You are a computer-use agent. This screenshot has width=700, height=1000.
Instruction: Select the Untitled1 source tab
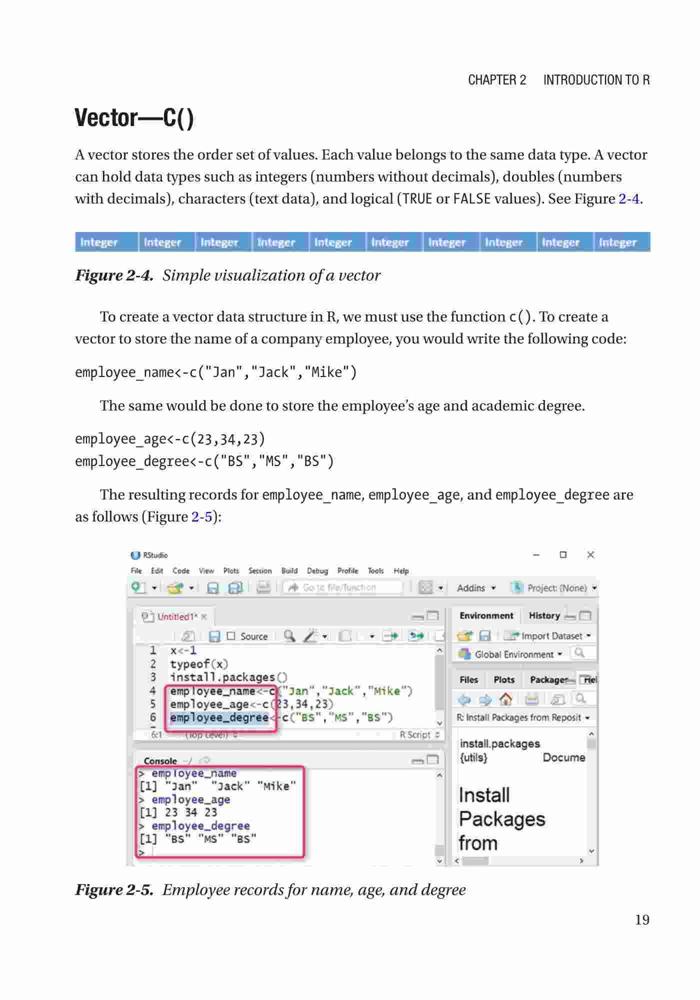(175, 617)
